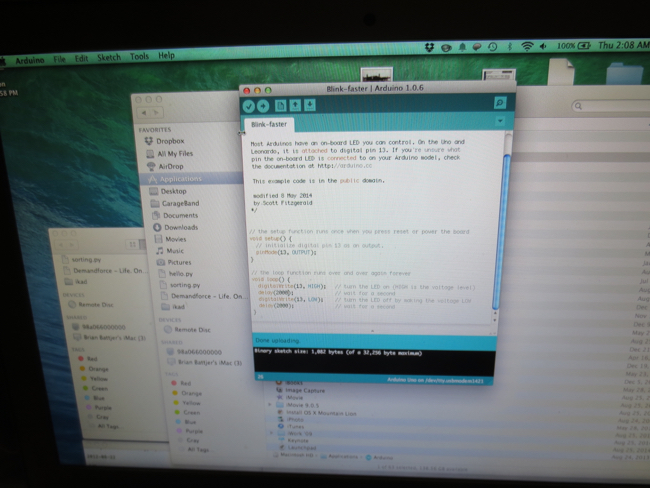650x488 pixels.
Task: Expand the iWork '09 folder triangle
Action: tap(272, 433)
